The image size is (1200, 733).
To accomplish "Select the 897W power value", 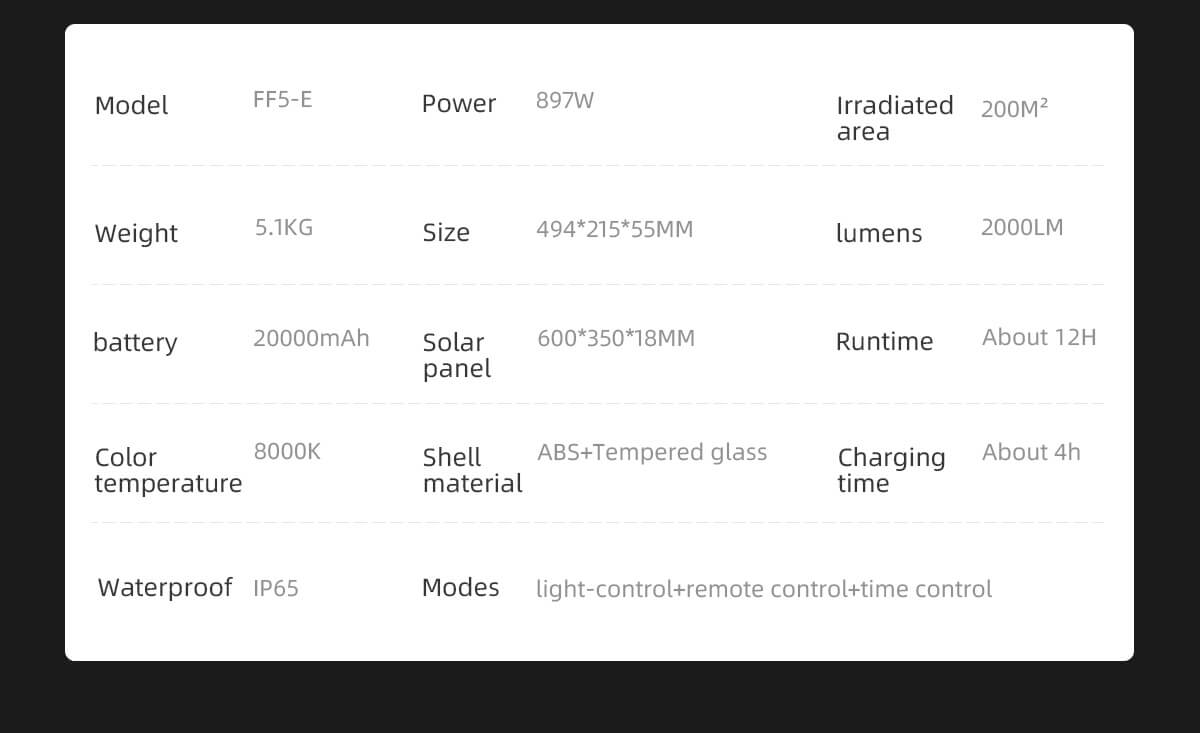I will [x=564, y=100].
